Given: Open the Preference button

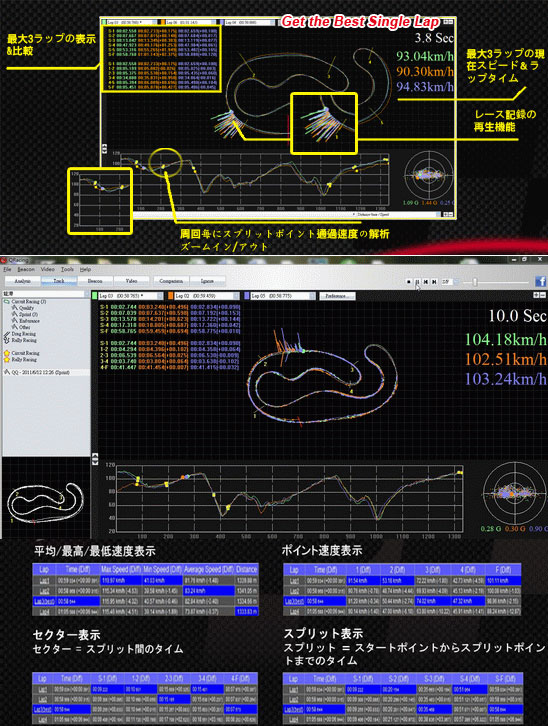Looking at the screenshot, I should pyautogui.click(x=337, y=295).
